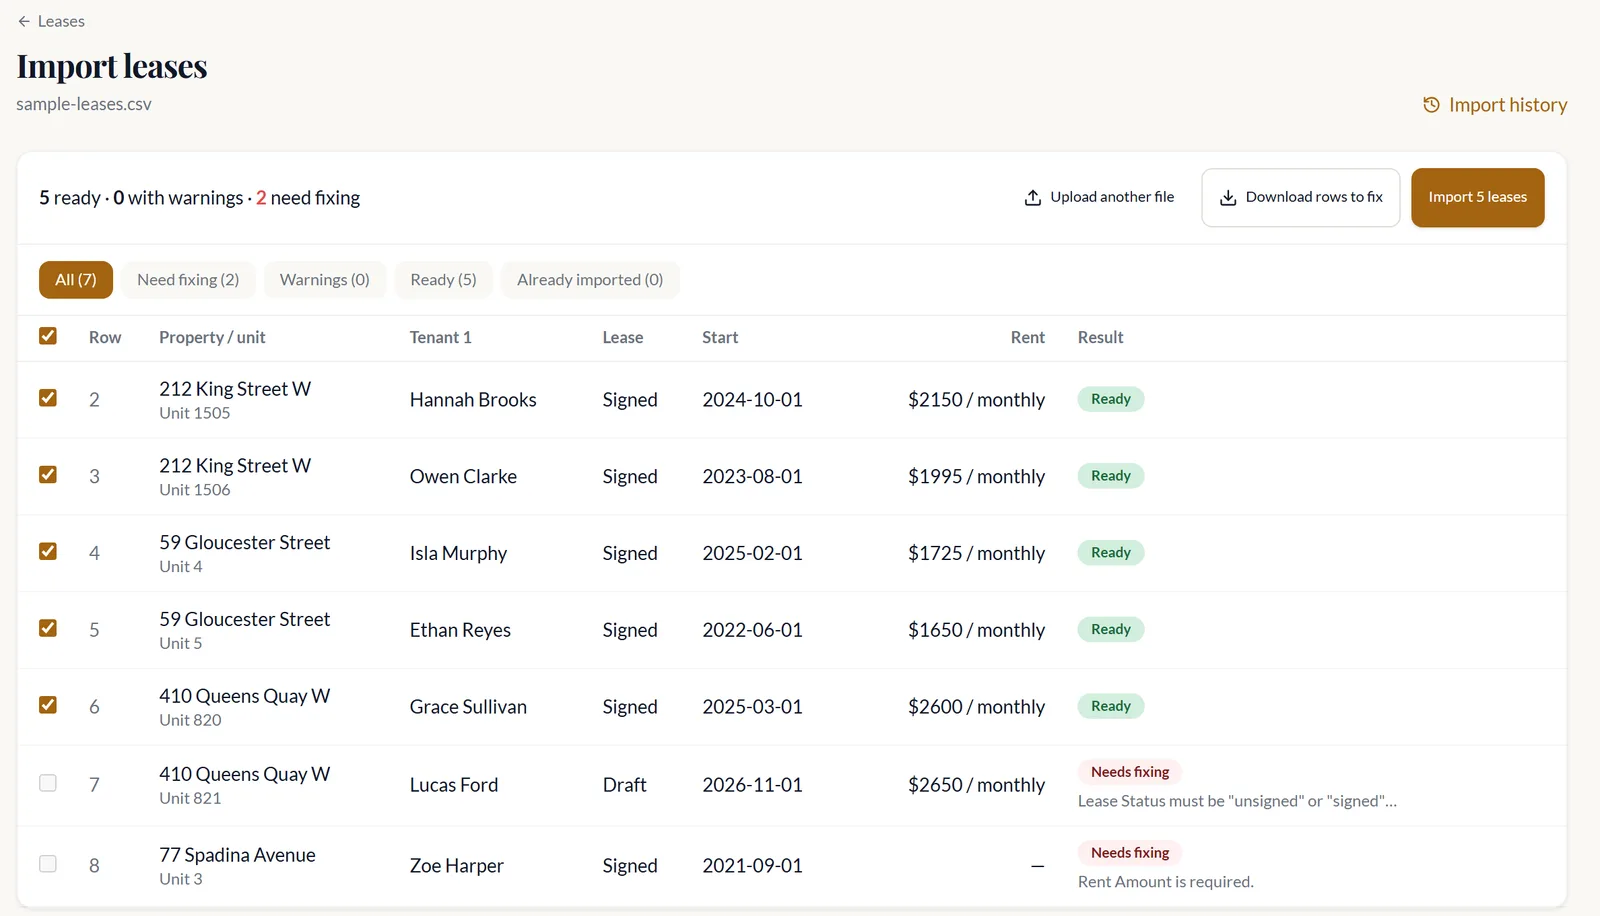Image resolution: width=1600 pixels, height=916 pixels.
Task: Uncheck the row 5 Ethan Reyes checkbox
Action: [x=48, y=628]
